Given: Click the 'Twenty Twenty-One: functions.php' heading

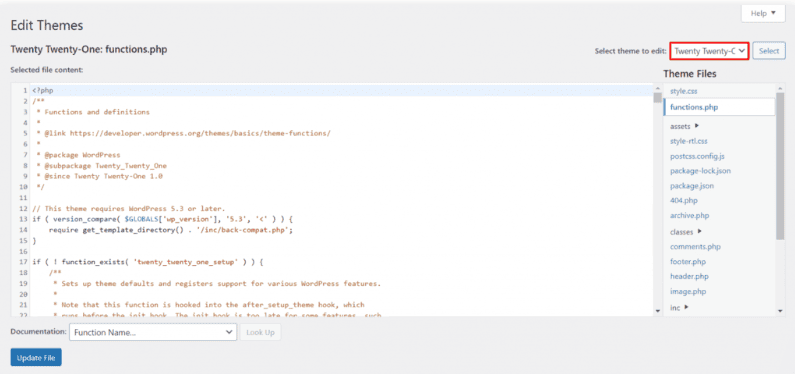Looking at the screenshot, I should pos(89,50).
